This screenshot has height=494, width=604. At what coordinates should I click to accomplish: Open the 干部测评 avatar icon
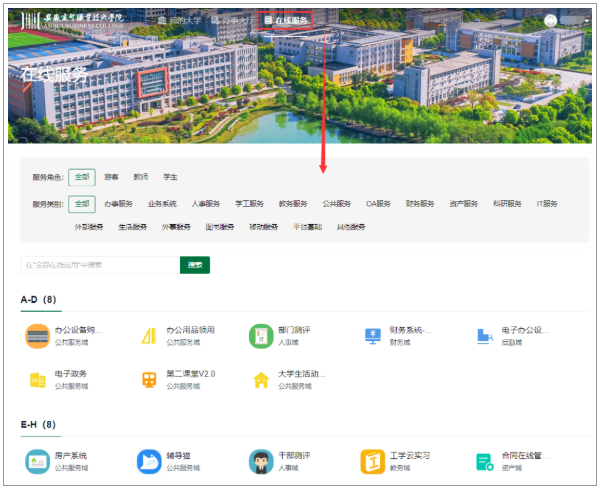pos(261,461)
